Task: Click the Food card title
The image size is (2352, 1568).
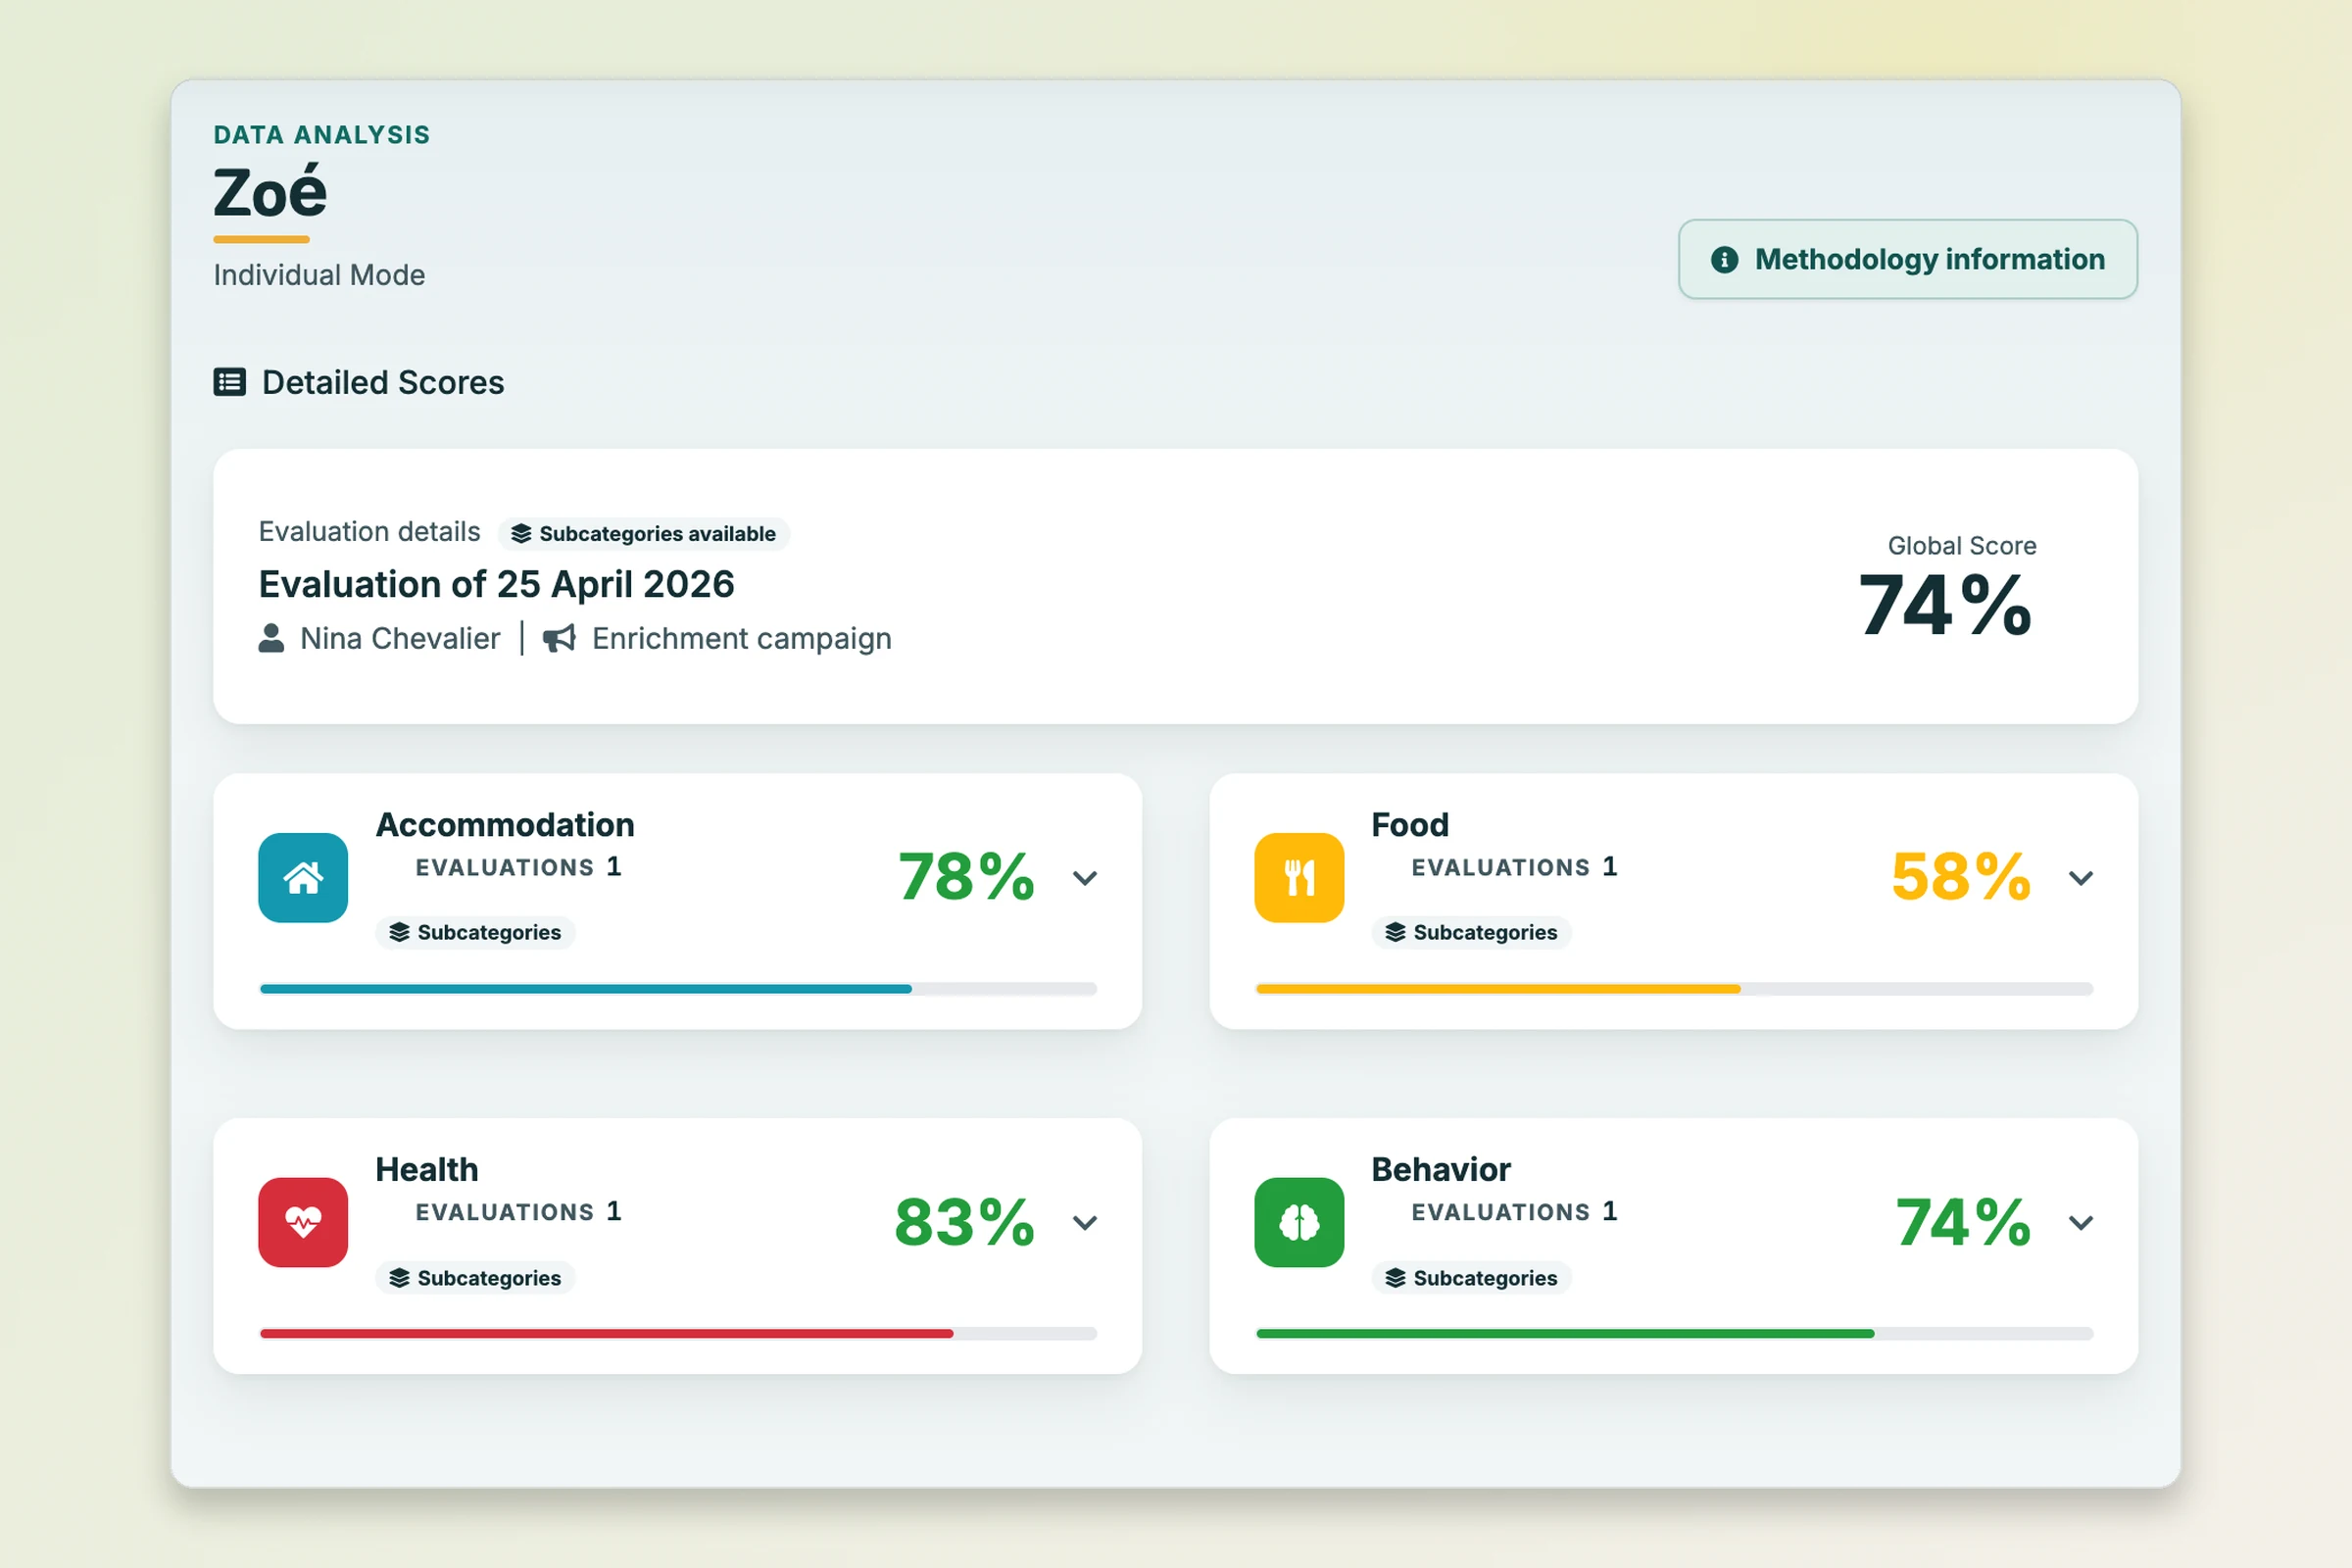Action: (x=1410, y=825)
